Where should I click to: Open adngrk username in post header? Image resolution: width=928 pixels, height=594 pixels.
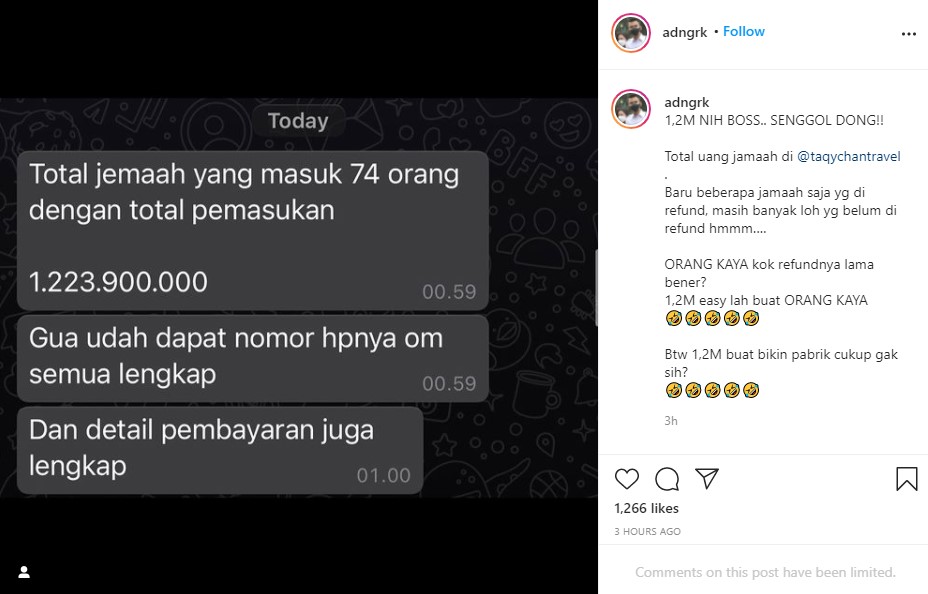tap(685, 33)
